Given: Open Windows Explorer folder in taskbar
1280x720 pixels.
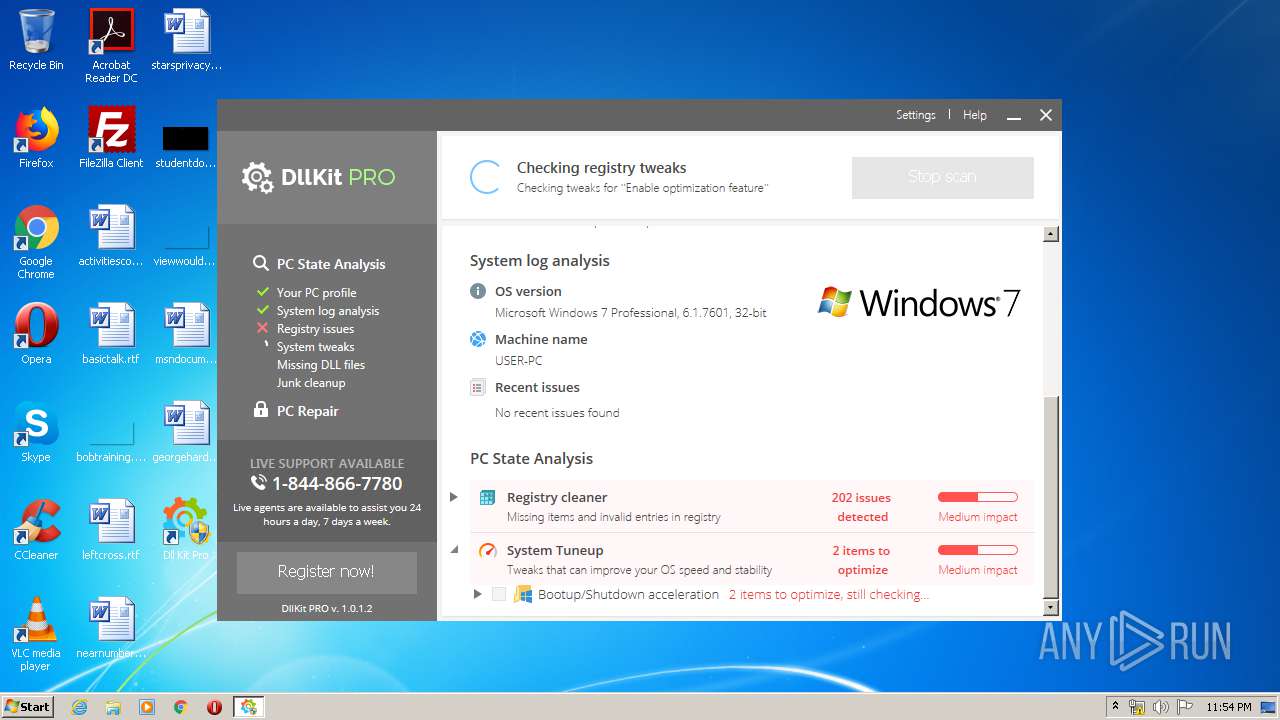Looking at the screenshot, I should tap(113, 707).
